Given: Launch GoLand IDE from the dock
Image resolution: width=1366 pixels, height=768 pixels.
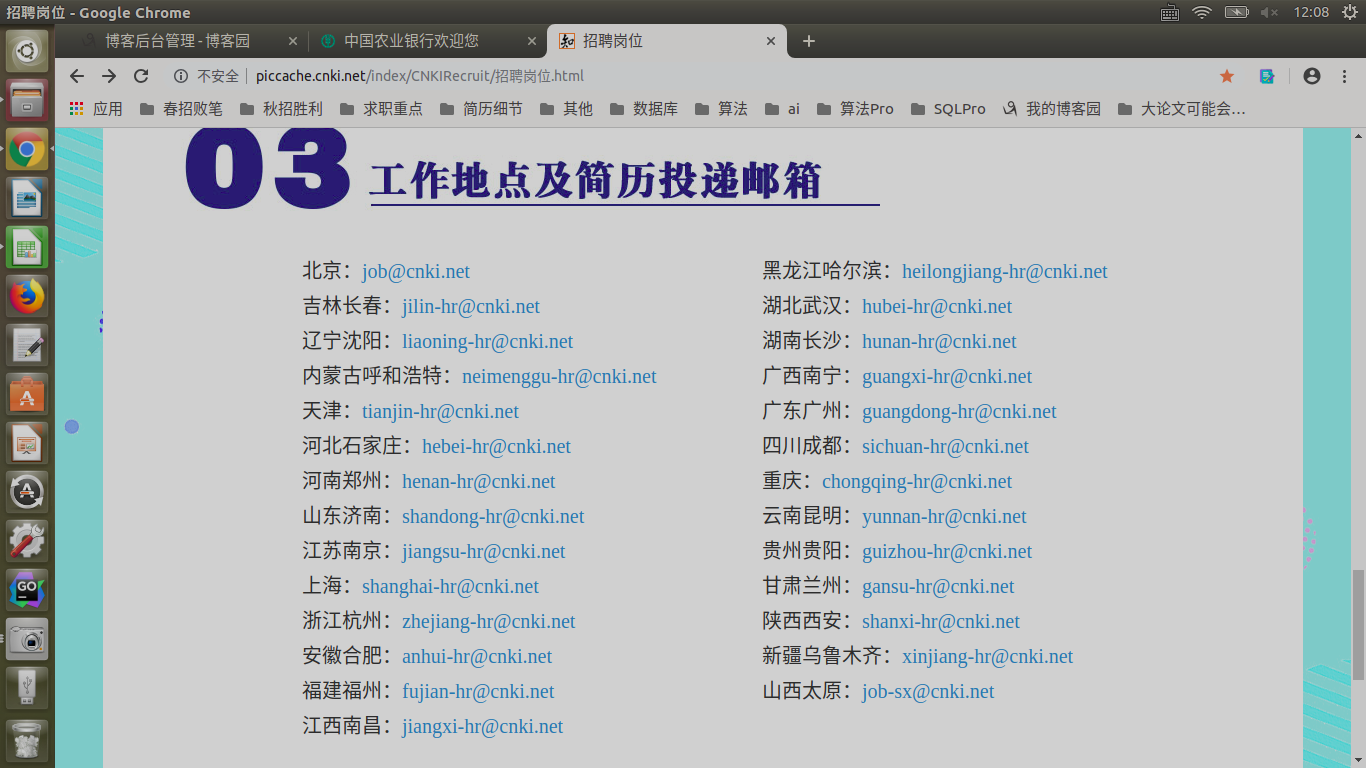Looking at the screenshot, I should coord(27,590).
